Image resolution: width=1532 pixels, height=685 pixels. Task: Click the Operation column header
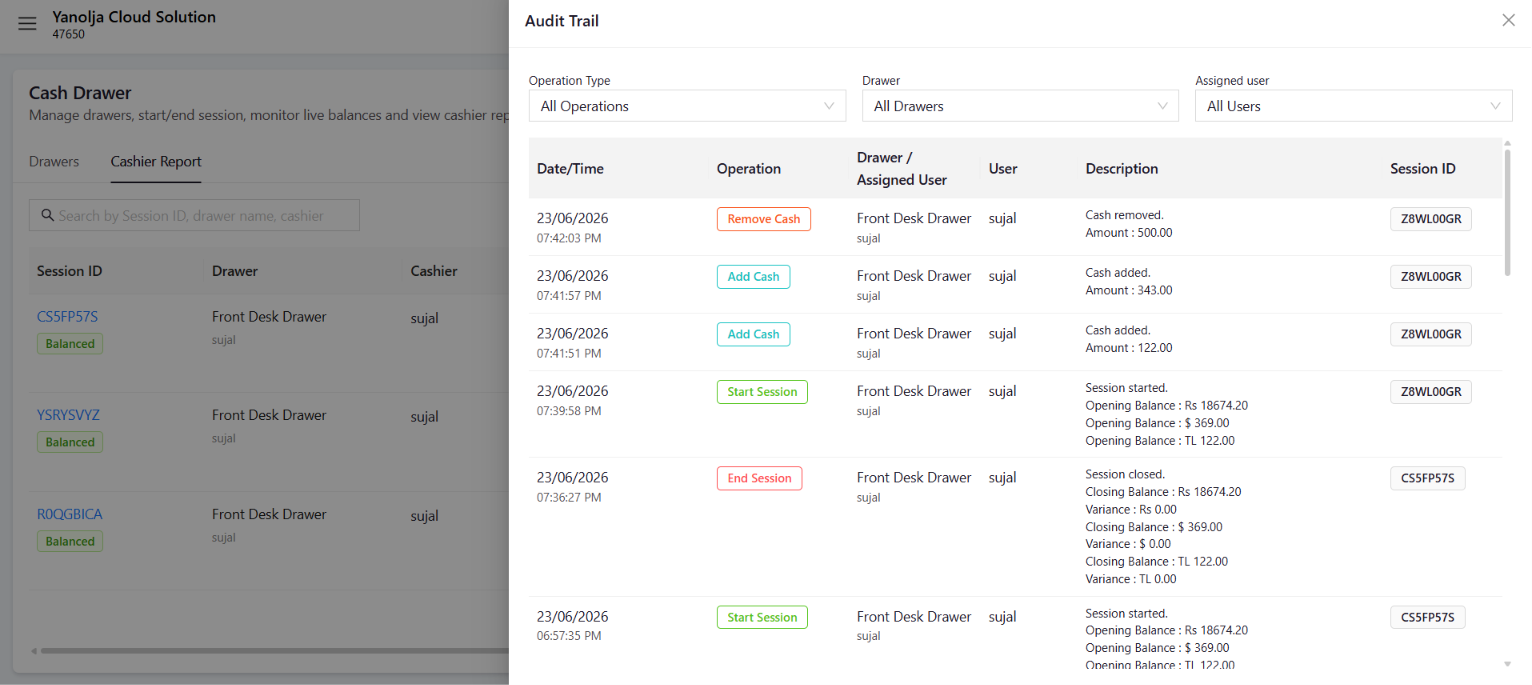coord(748,169)
